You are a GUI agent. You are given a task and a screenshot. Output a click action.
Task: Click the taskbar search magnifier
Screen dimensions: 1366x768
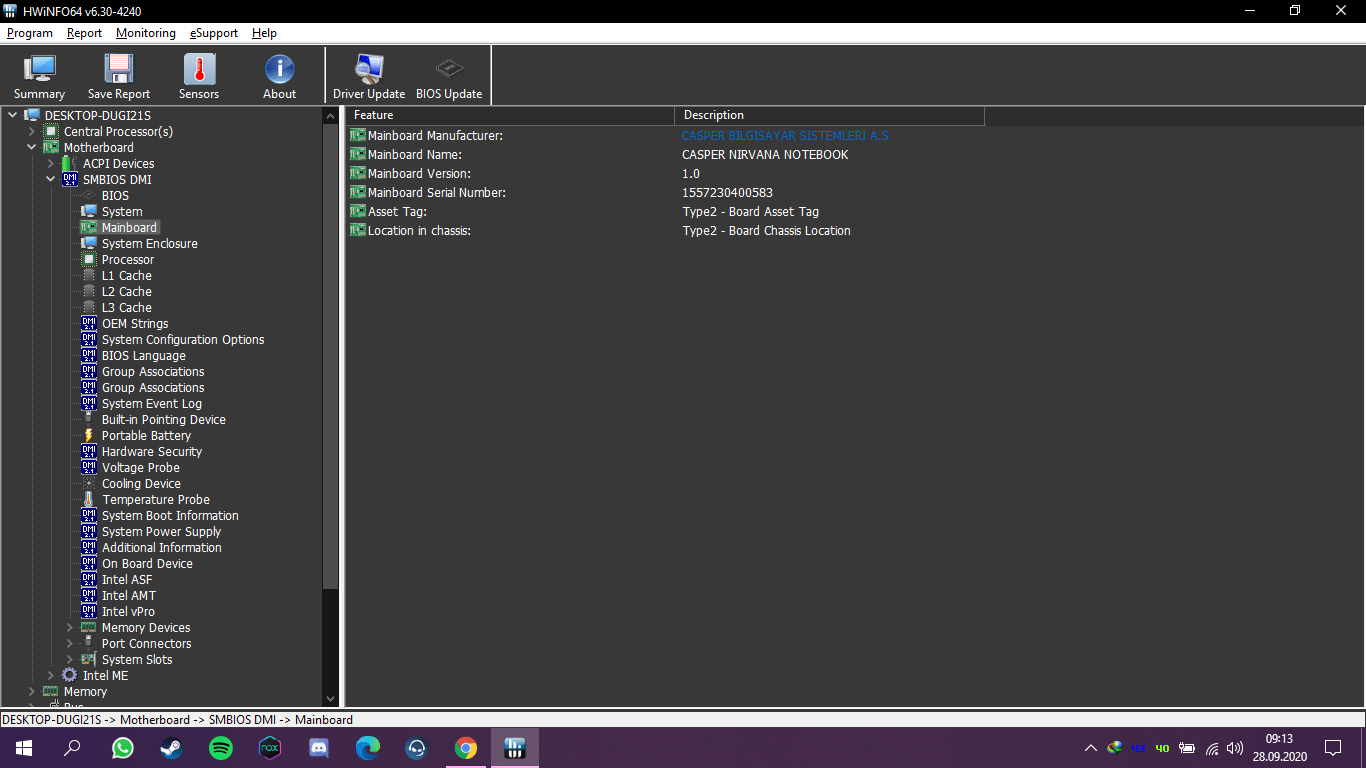tap(73, 748)
